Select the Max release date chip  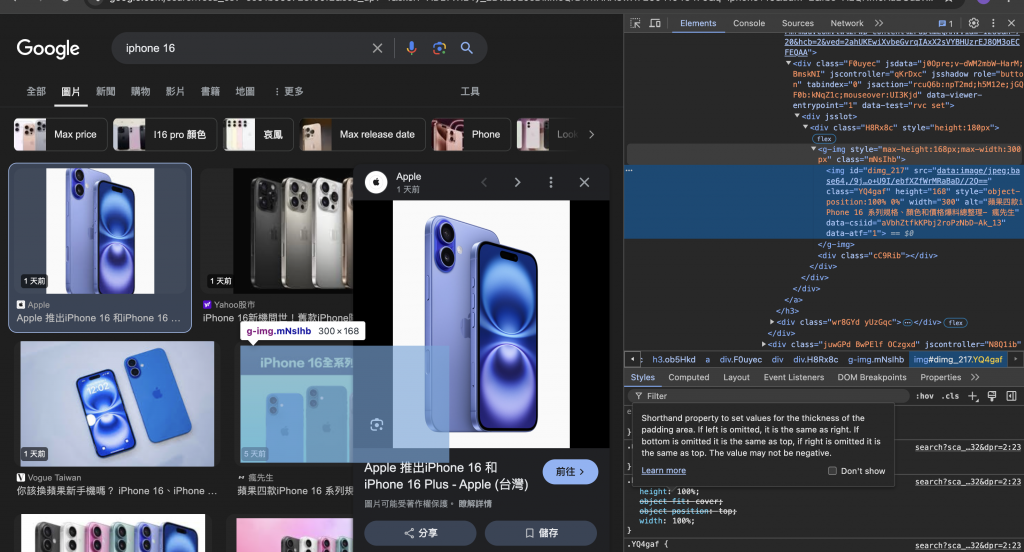point(362,135)
